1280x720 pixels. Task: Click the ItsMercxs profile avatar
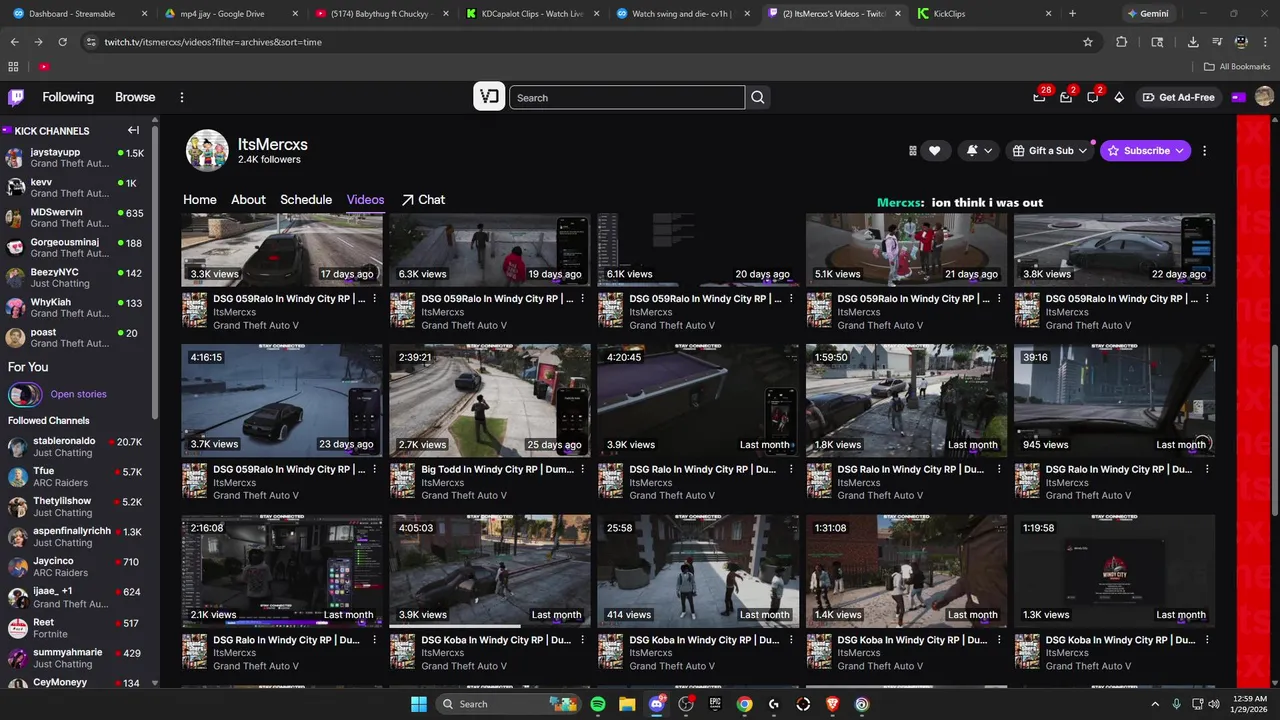207,151
